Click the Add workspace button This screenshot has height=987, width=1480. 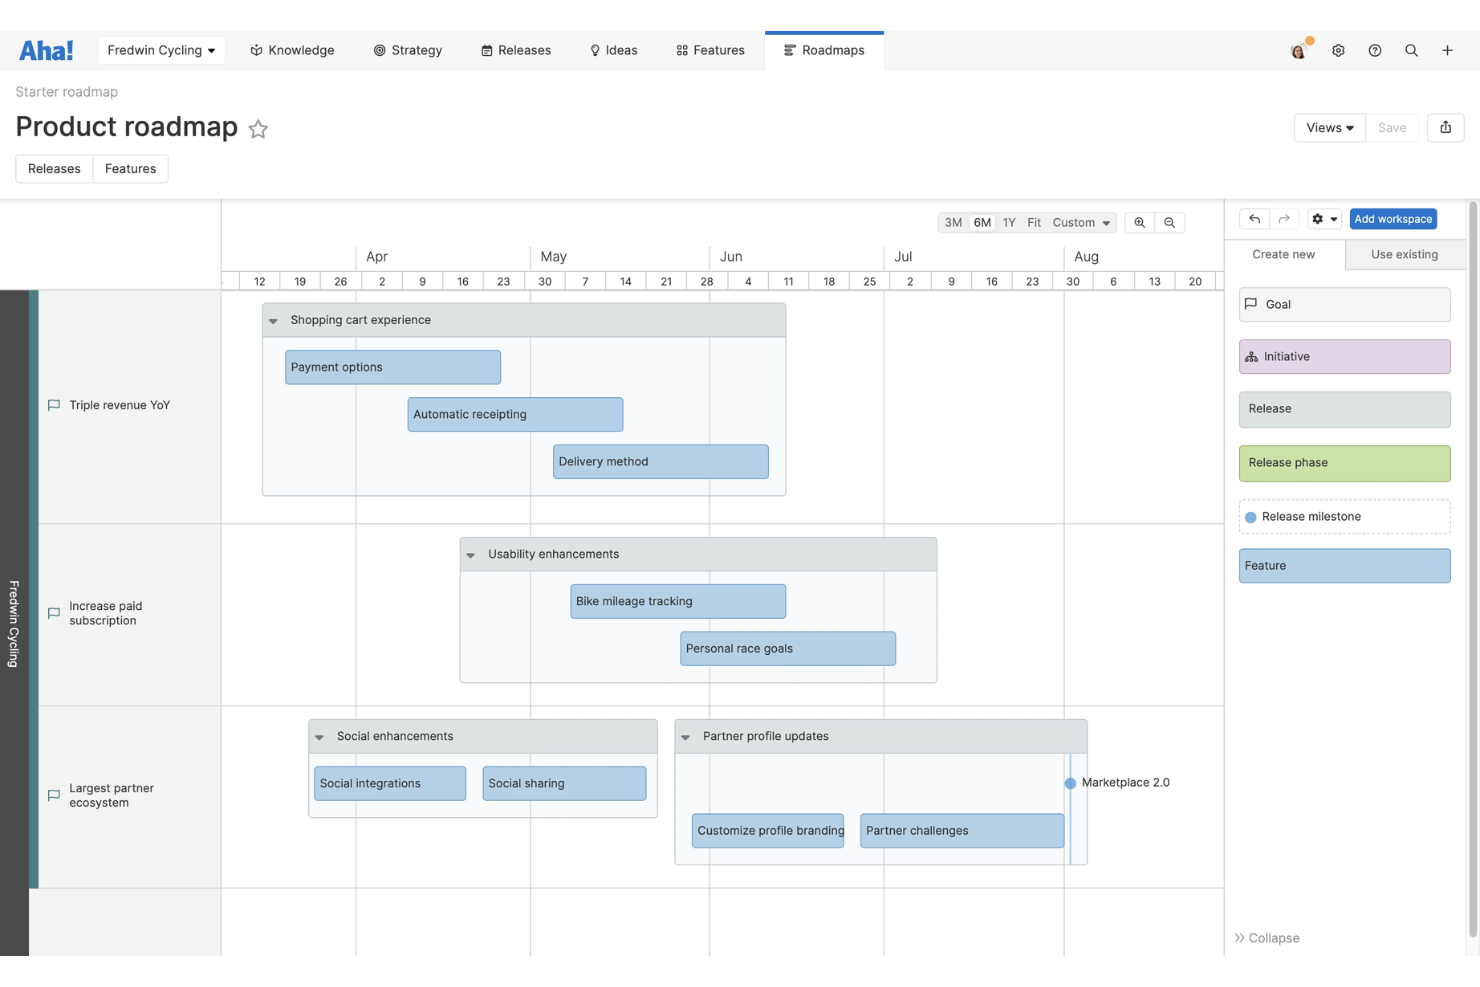[x=1393, y=219]
